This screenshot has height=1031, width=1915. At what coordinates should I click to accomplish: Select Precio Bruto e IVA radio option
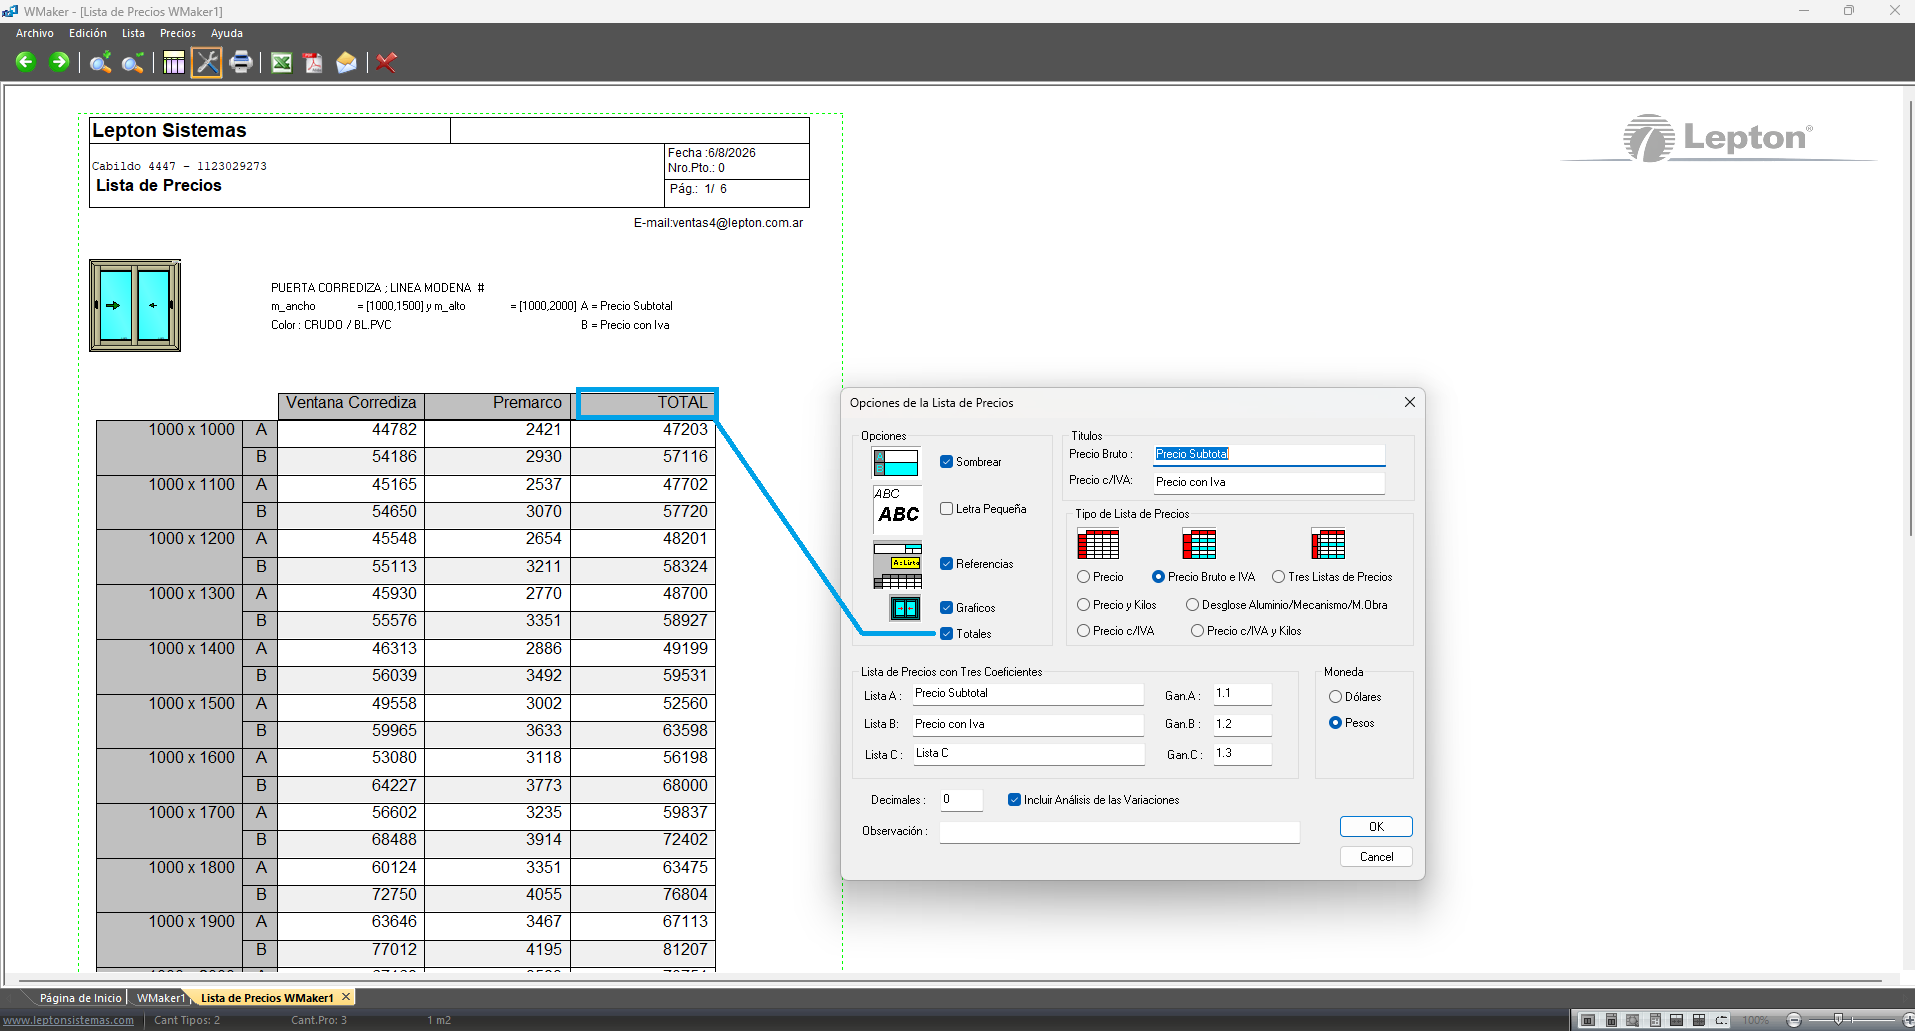(1158, 577)
